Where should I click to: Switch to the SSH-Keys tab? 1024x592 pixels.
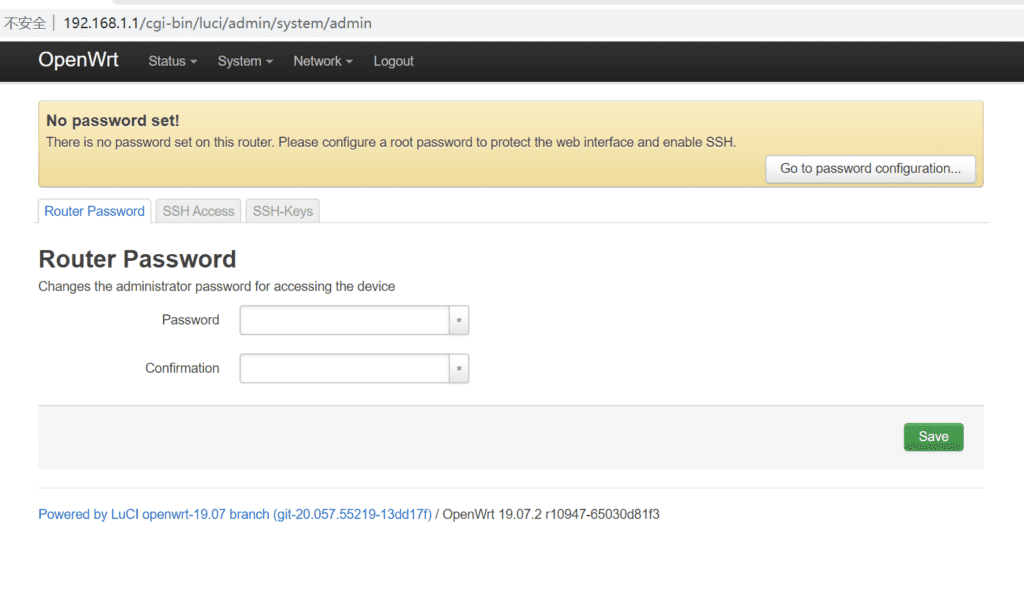pos(282,210)
